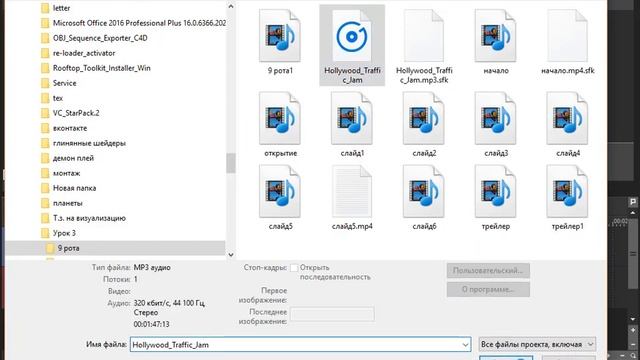Select the Hollywood_Traffic_Jam.mp3.sfk file
Image resolution: width=640 pixels, height=360 pixels.
point(424,46)
